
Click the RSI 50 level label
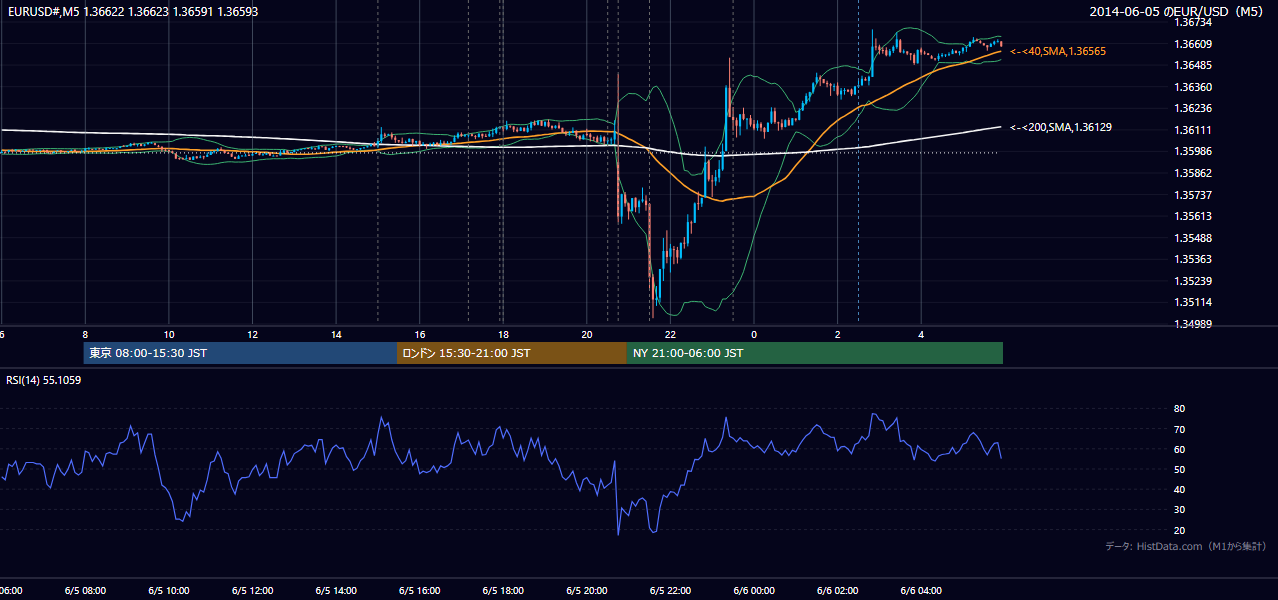click(x=1179, y=469)
